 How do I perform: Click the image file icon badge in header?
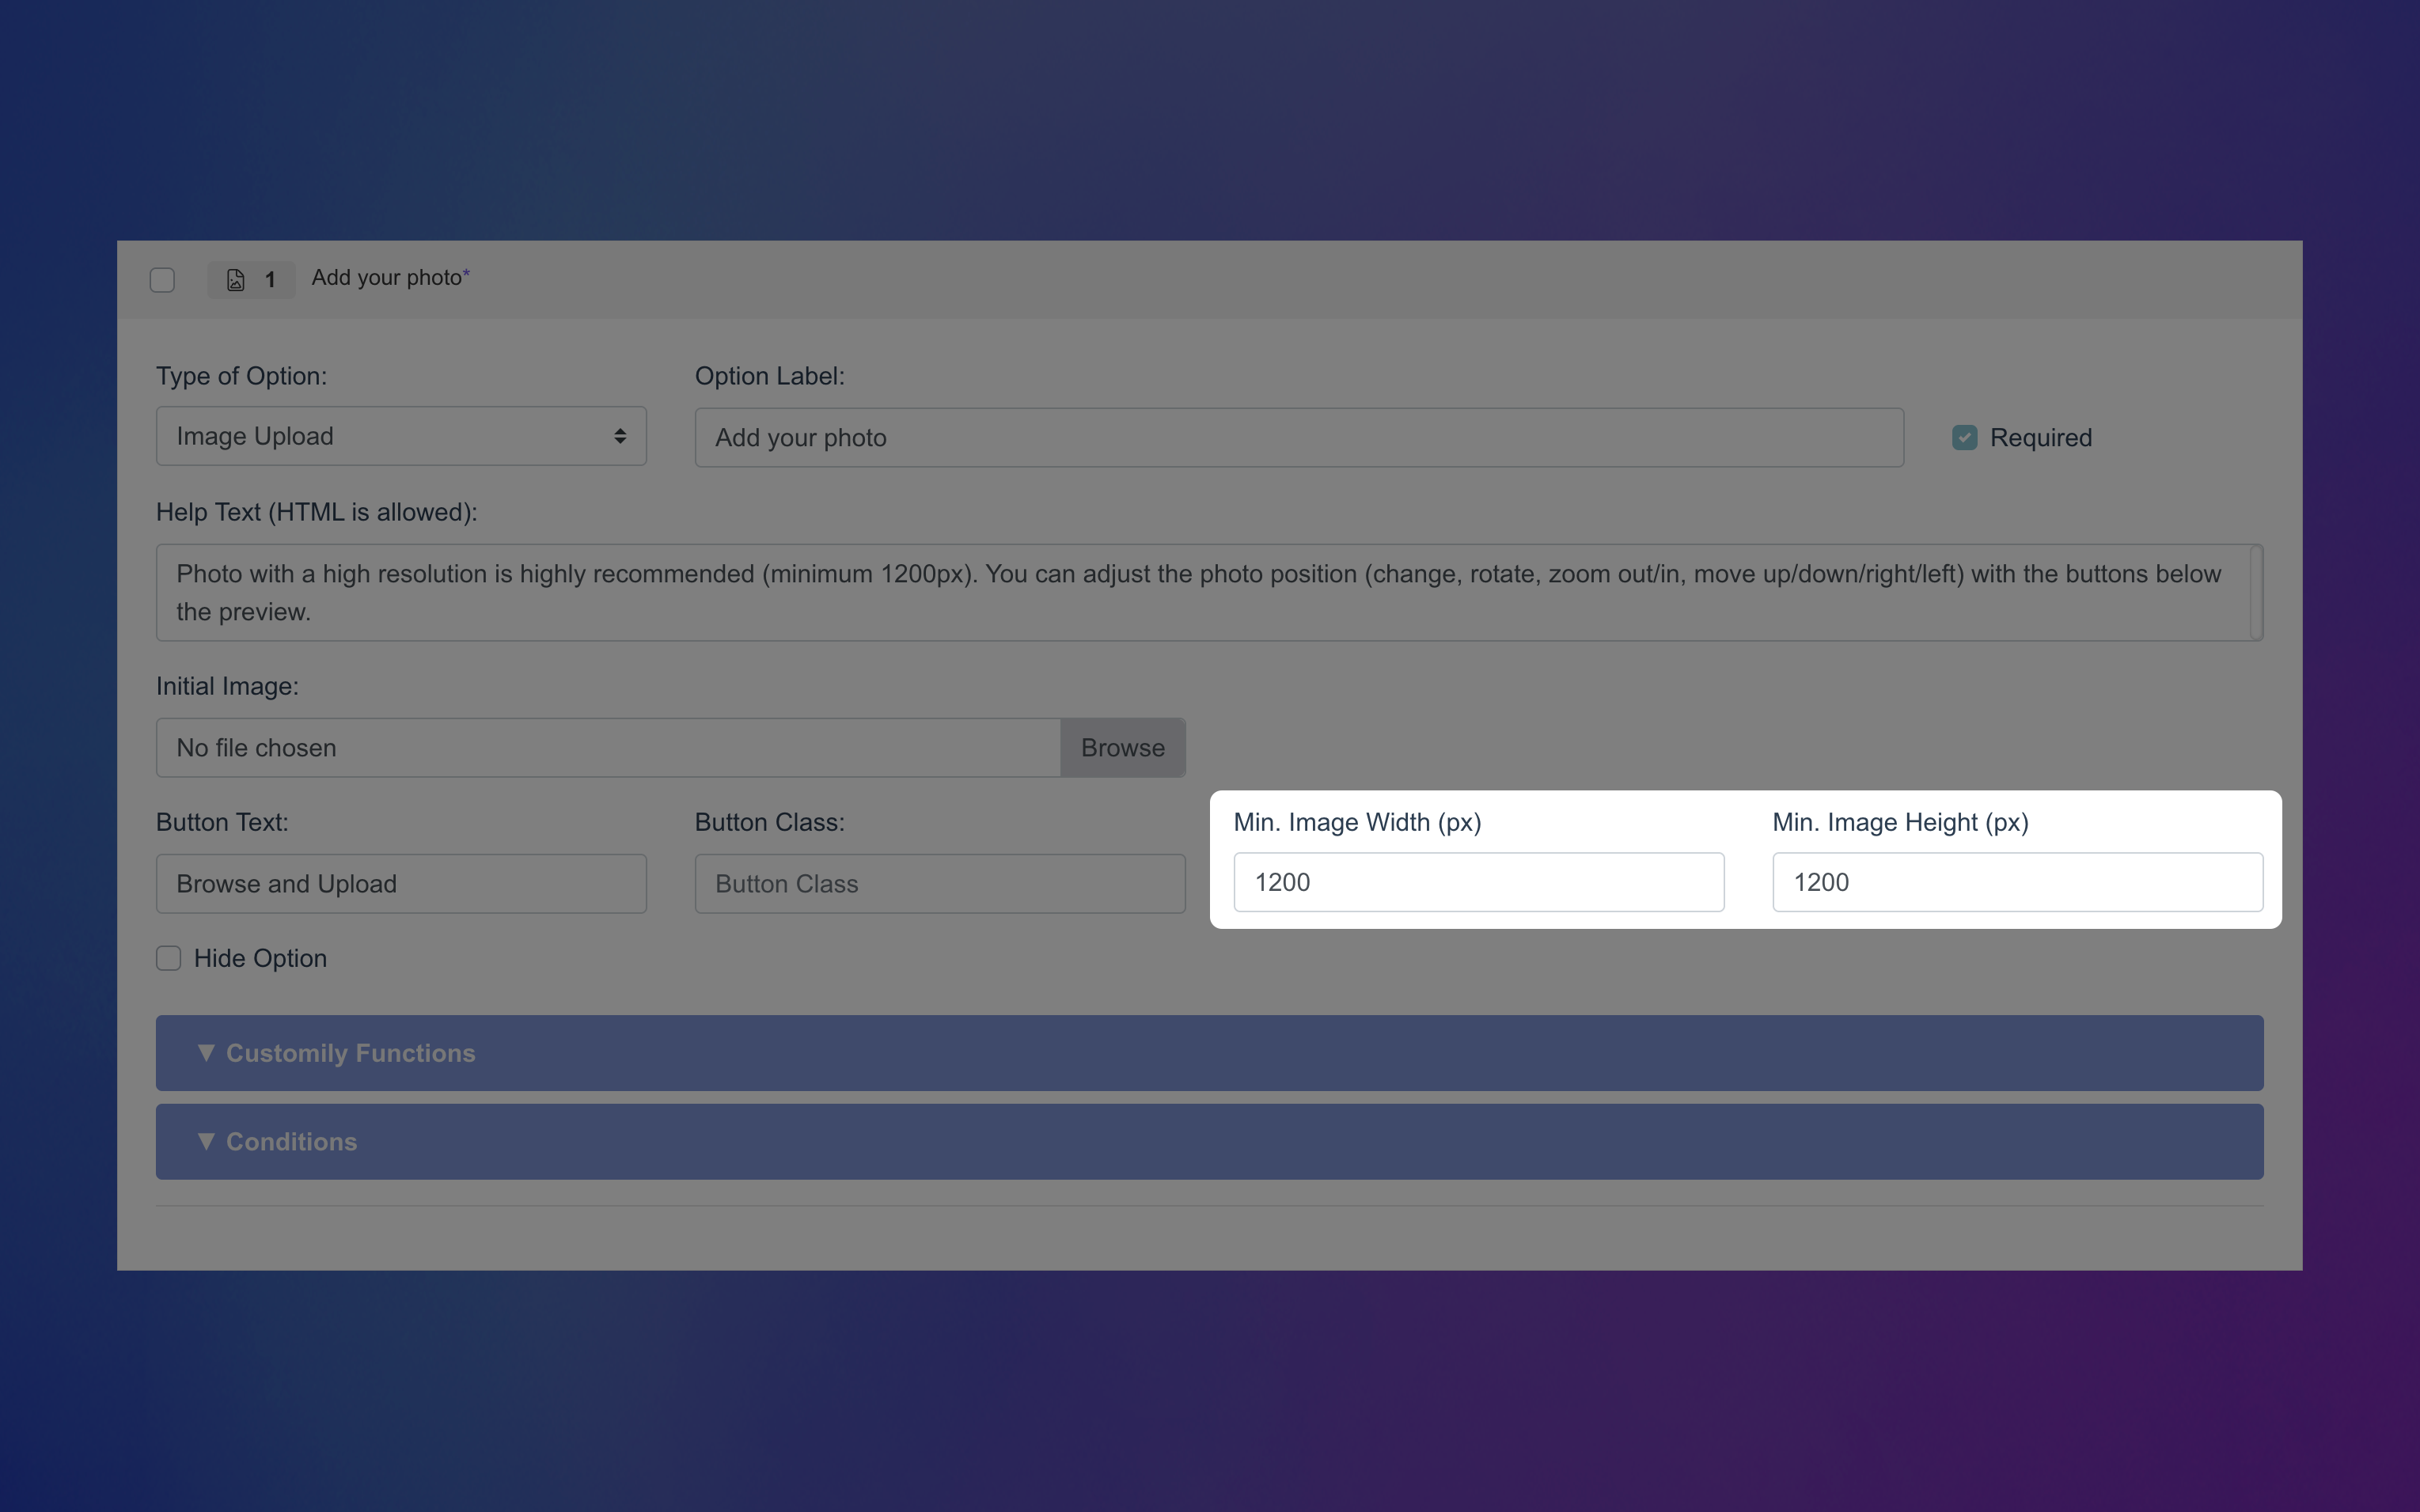coord(236,280)
